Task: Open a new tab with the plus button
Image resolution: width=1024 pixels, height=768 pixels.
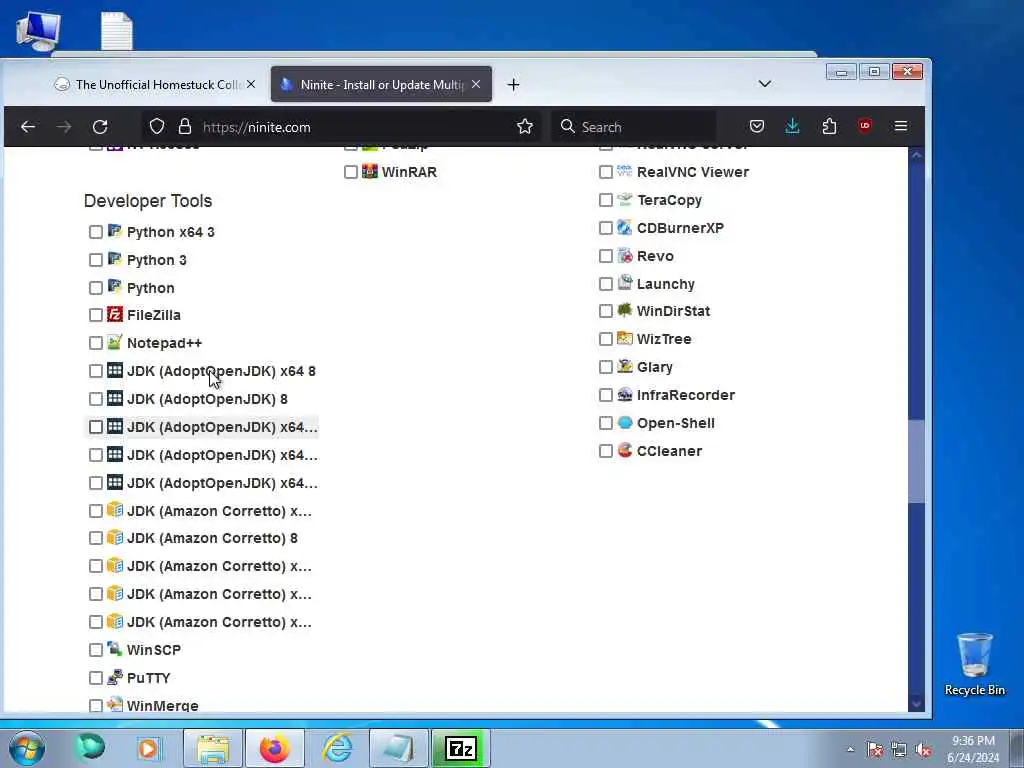Action: point(513,84)
